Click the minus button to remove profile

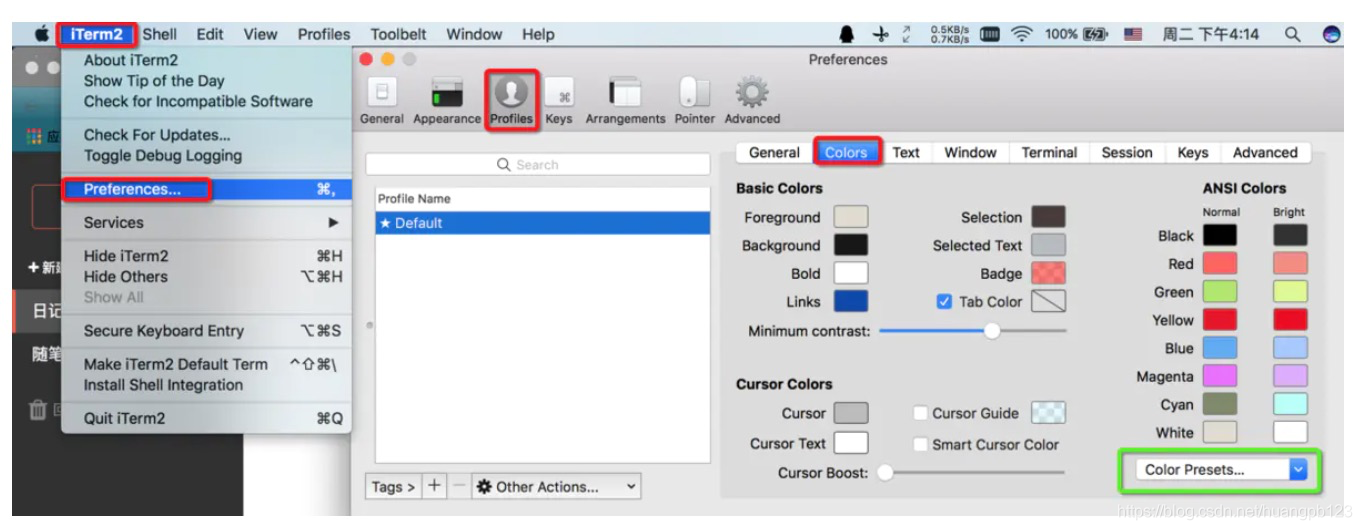[x=458, y=487]
